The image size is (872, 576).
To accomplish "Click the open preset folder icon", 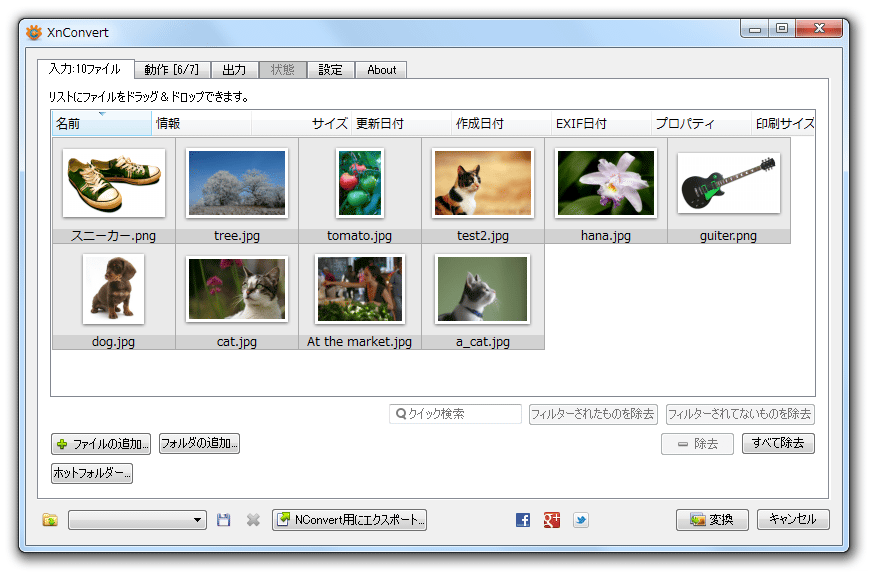I will tap(50, 520).
